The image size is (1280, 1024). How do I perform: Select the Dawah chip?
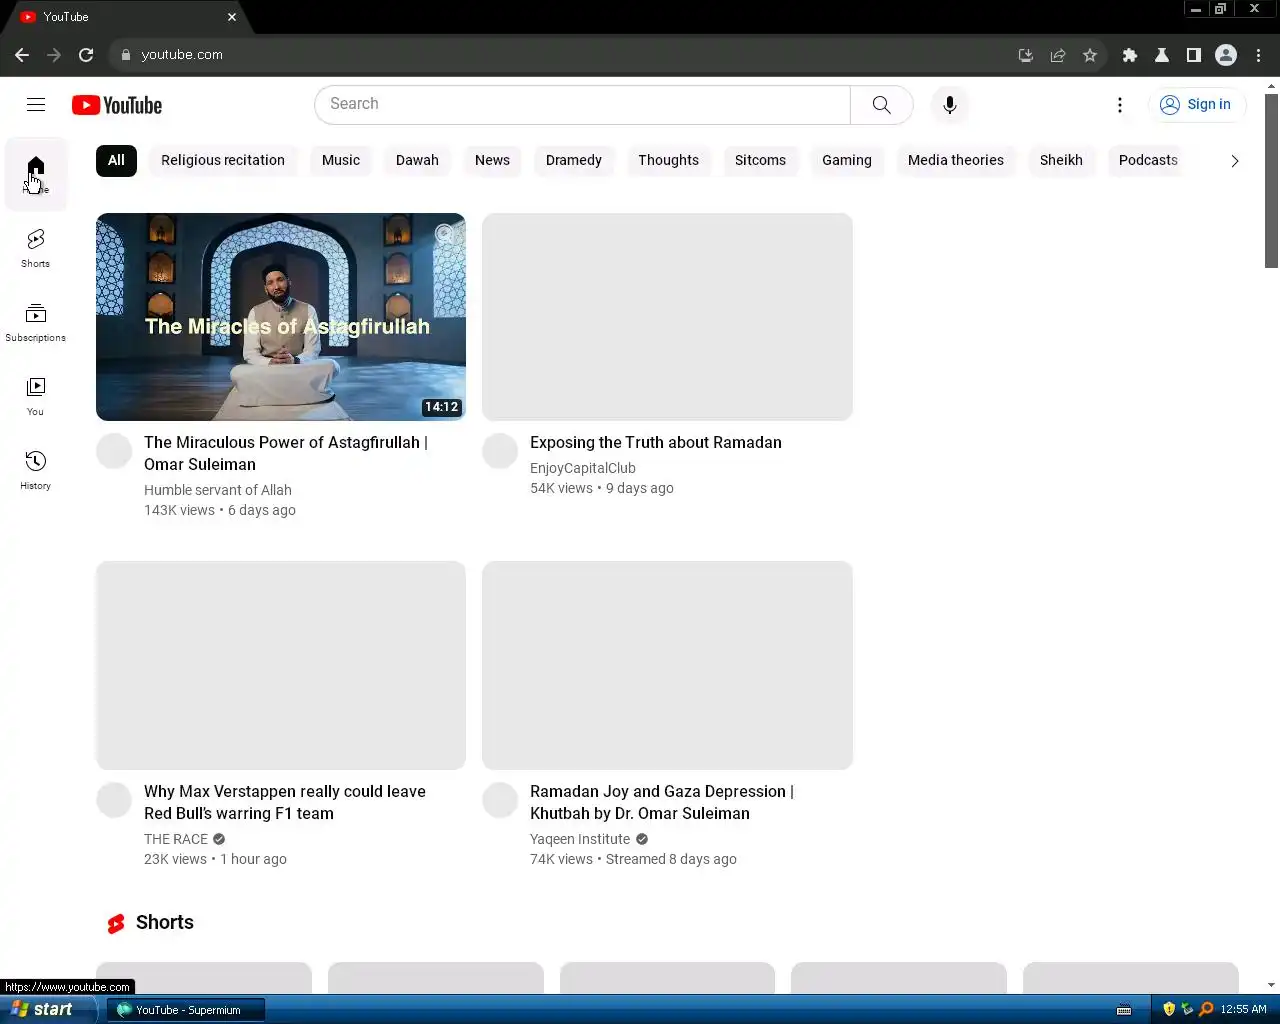coord(417,160)
